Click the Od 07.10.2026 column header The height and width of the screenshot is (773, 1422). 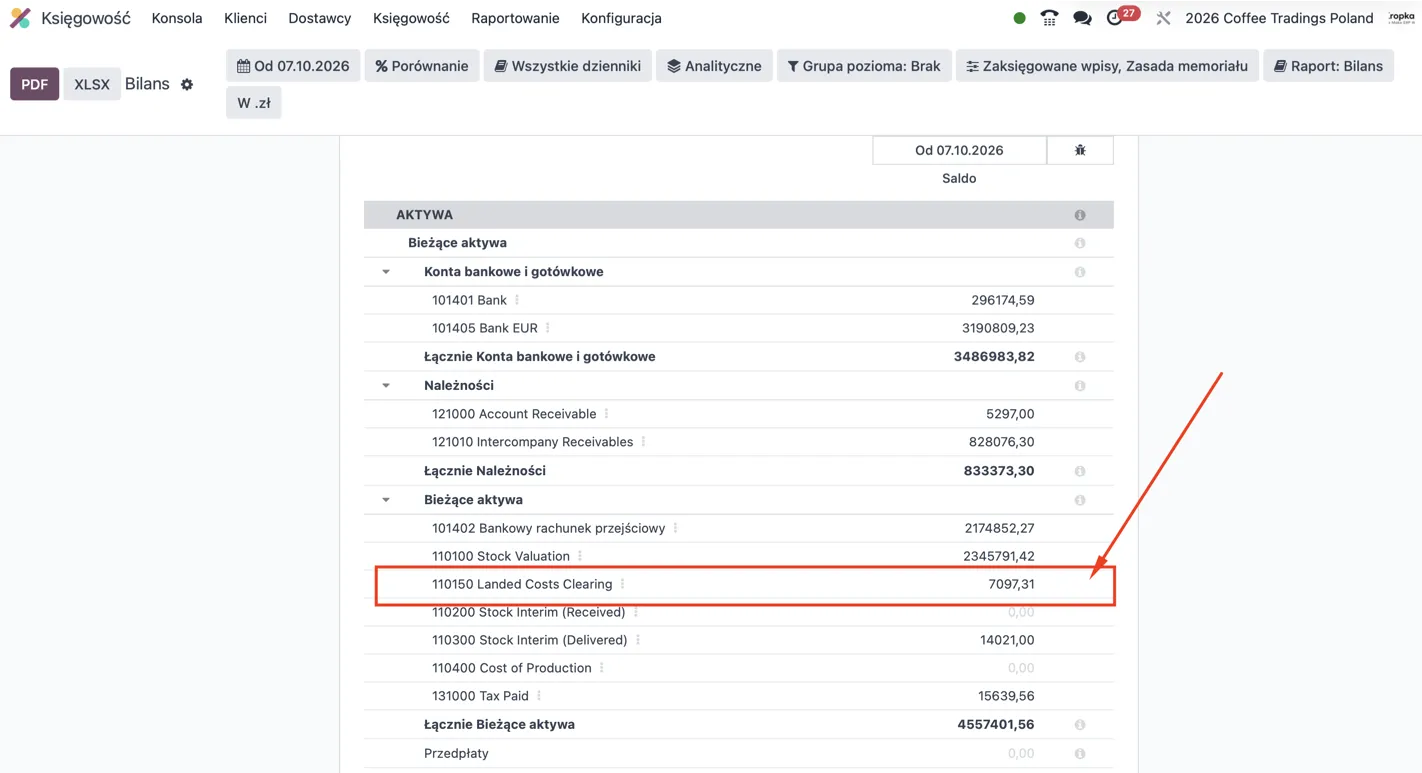point(959,150)
